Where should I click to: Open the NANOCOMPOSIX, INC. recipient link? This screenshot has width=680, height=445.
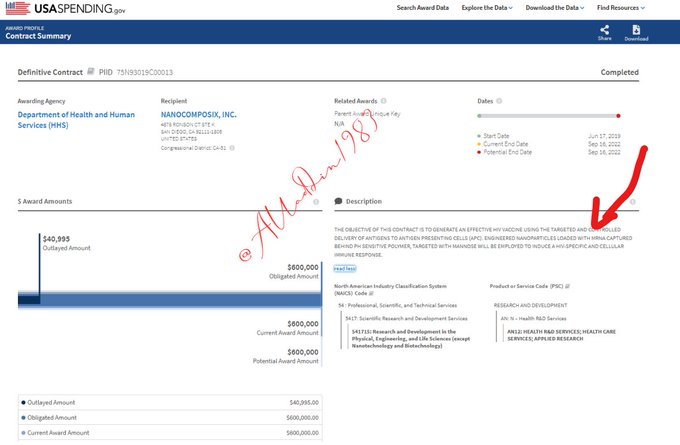(x=198, y=114)
